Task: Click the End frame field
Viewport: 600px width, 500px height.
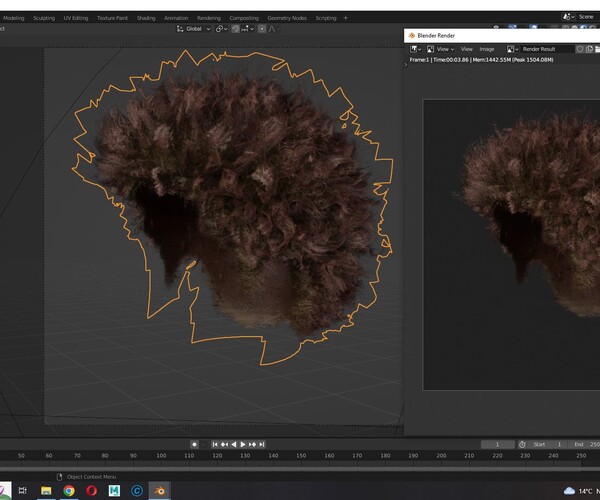Action: click(x=584, y=444)
